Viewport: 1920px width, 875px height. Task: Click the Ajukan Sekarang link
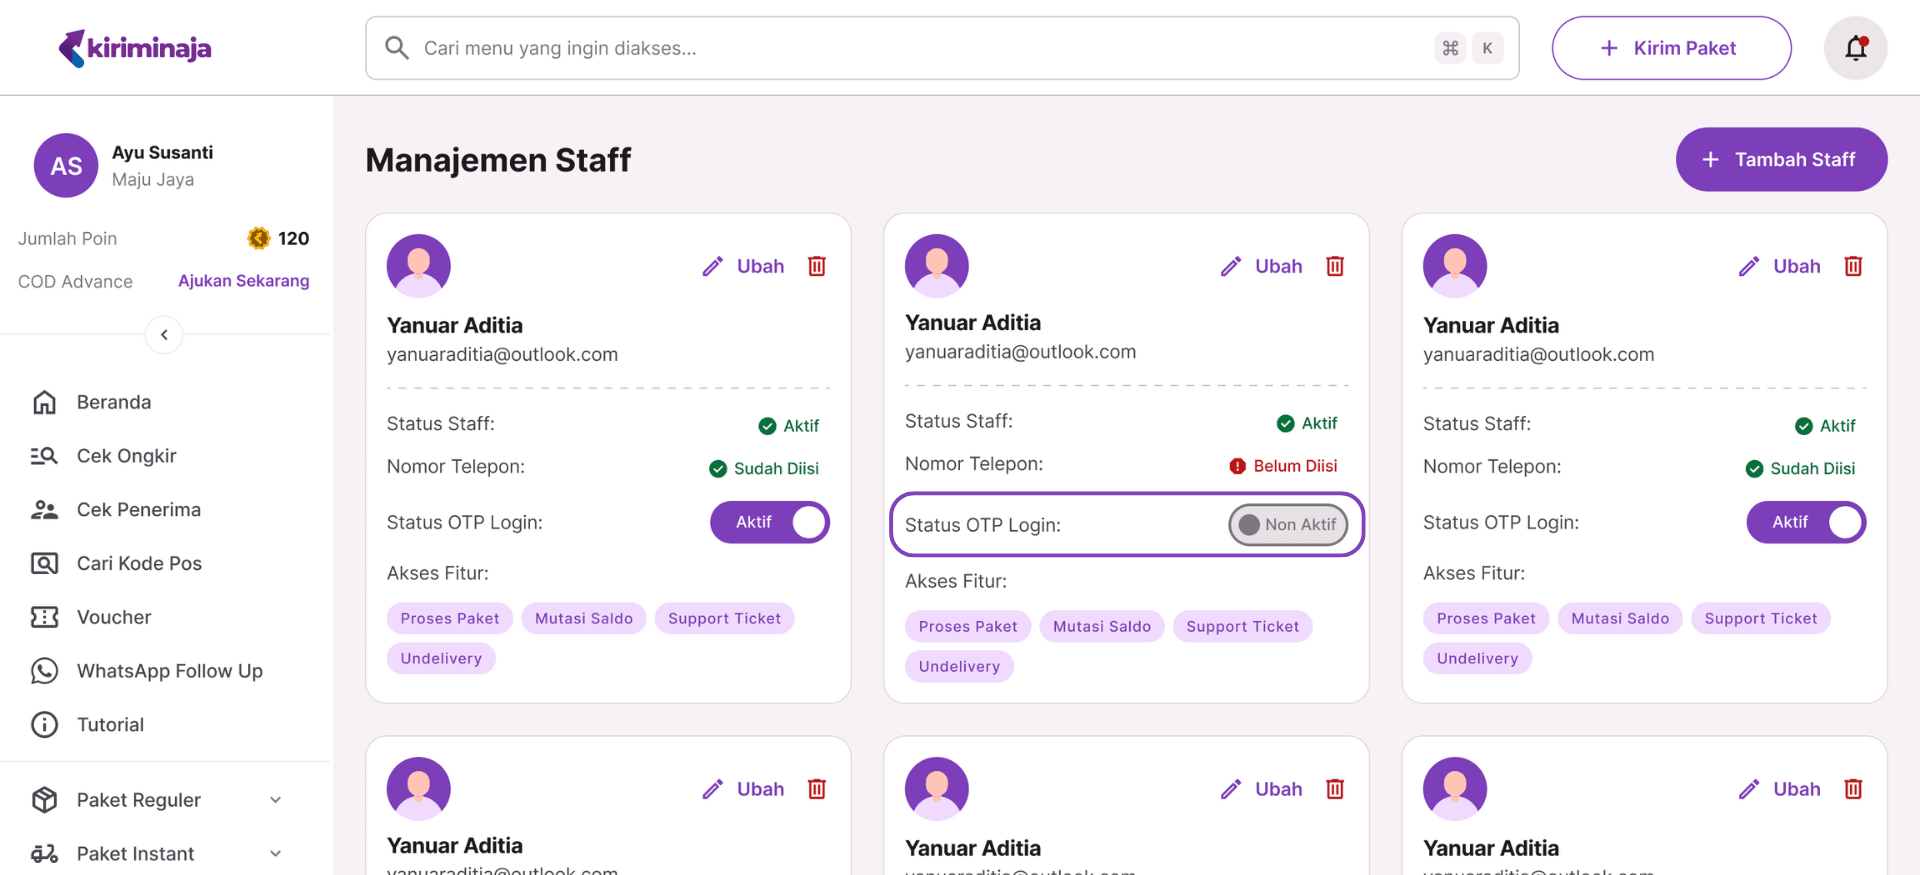(243, 281)
